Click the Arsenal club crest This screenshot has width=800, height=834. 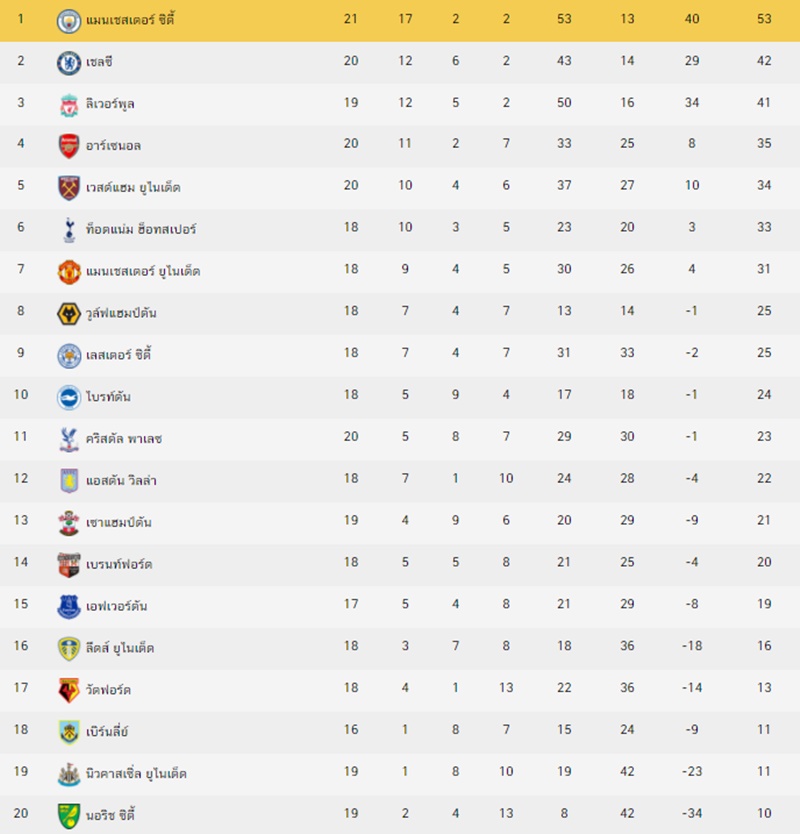tap(69, 146)
